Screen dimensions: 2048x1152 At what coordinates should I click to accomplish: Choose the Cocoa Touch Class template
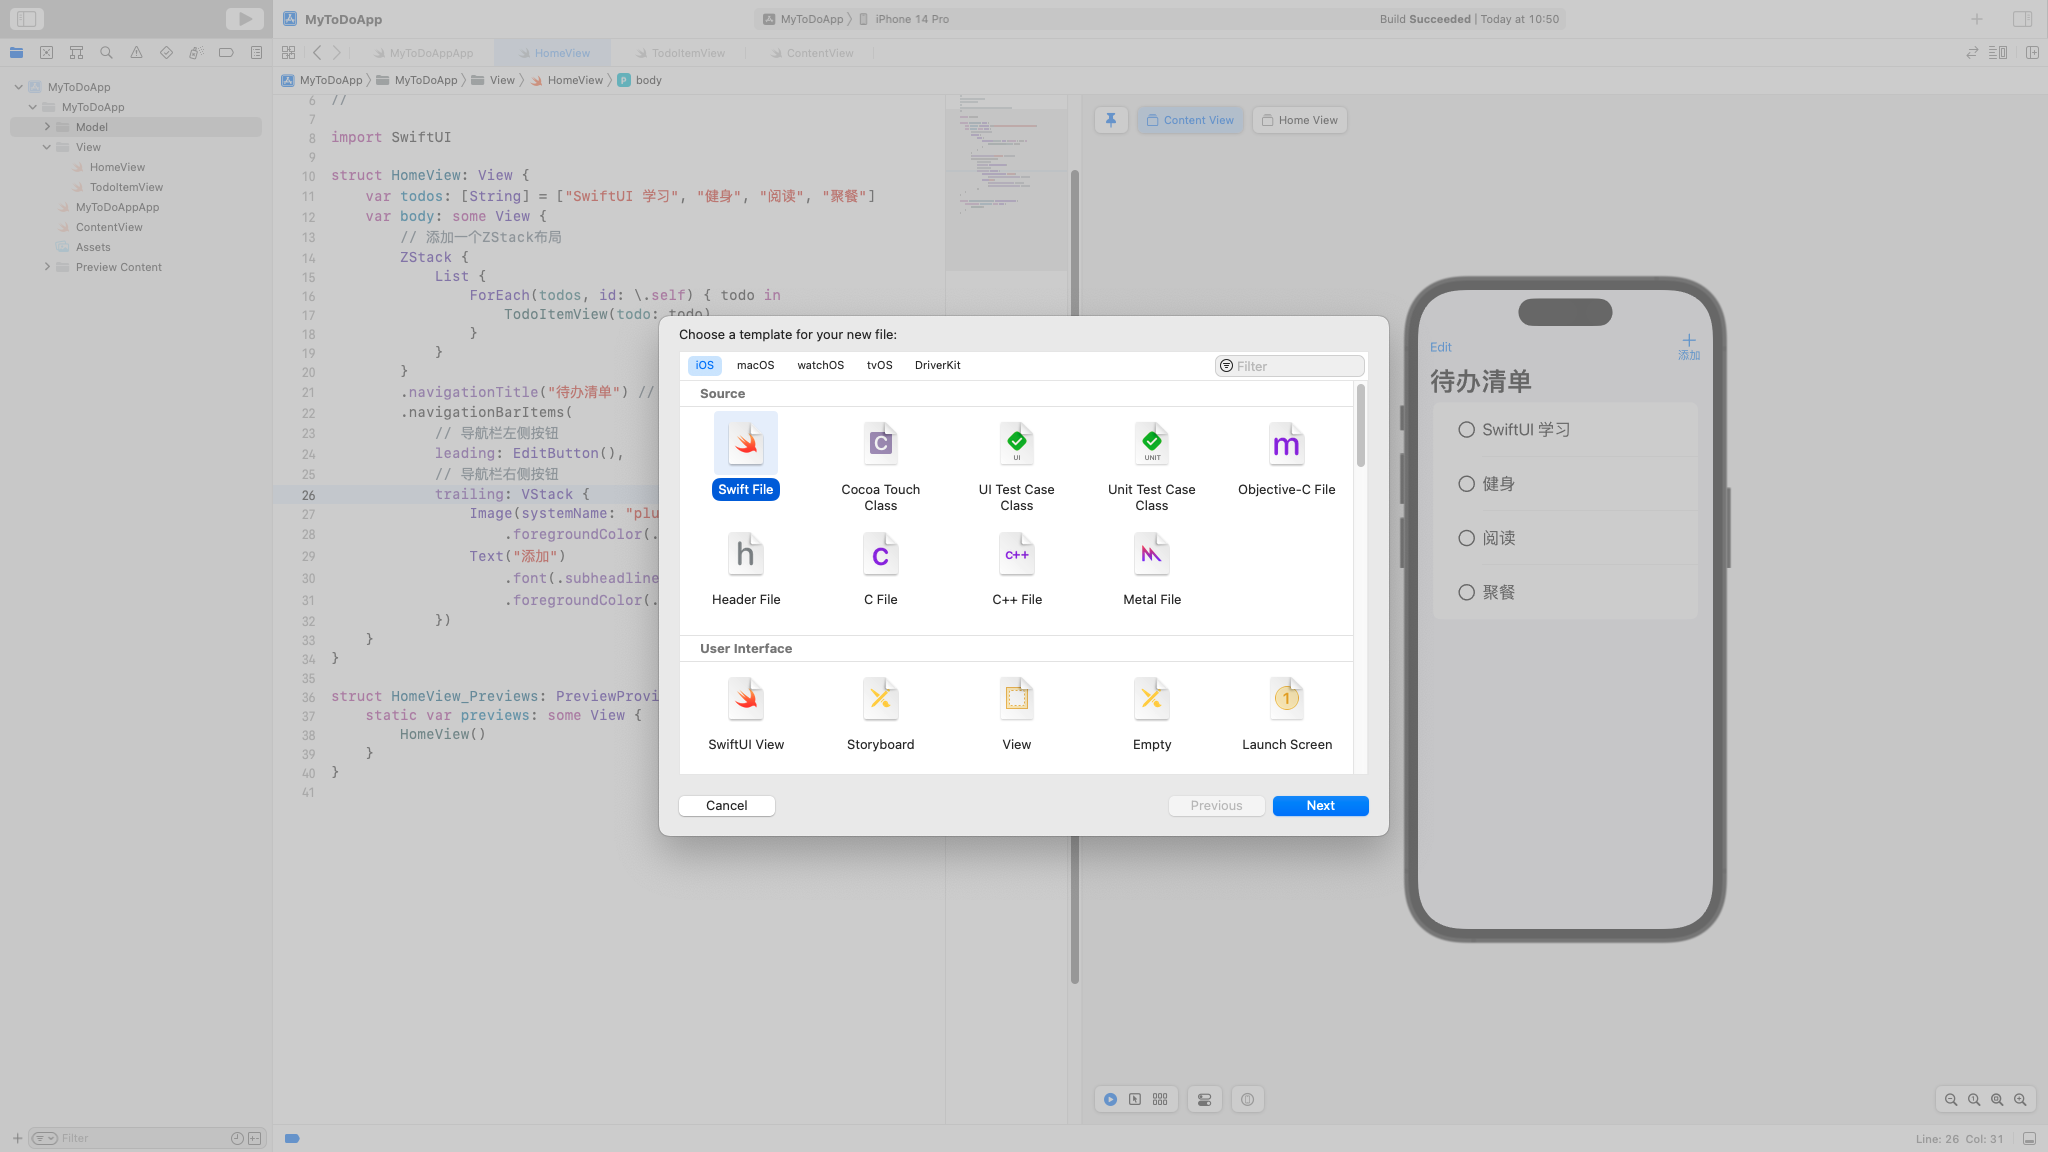coord(880,445)
